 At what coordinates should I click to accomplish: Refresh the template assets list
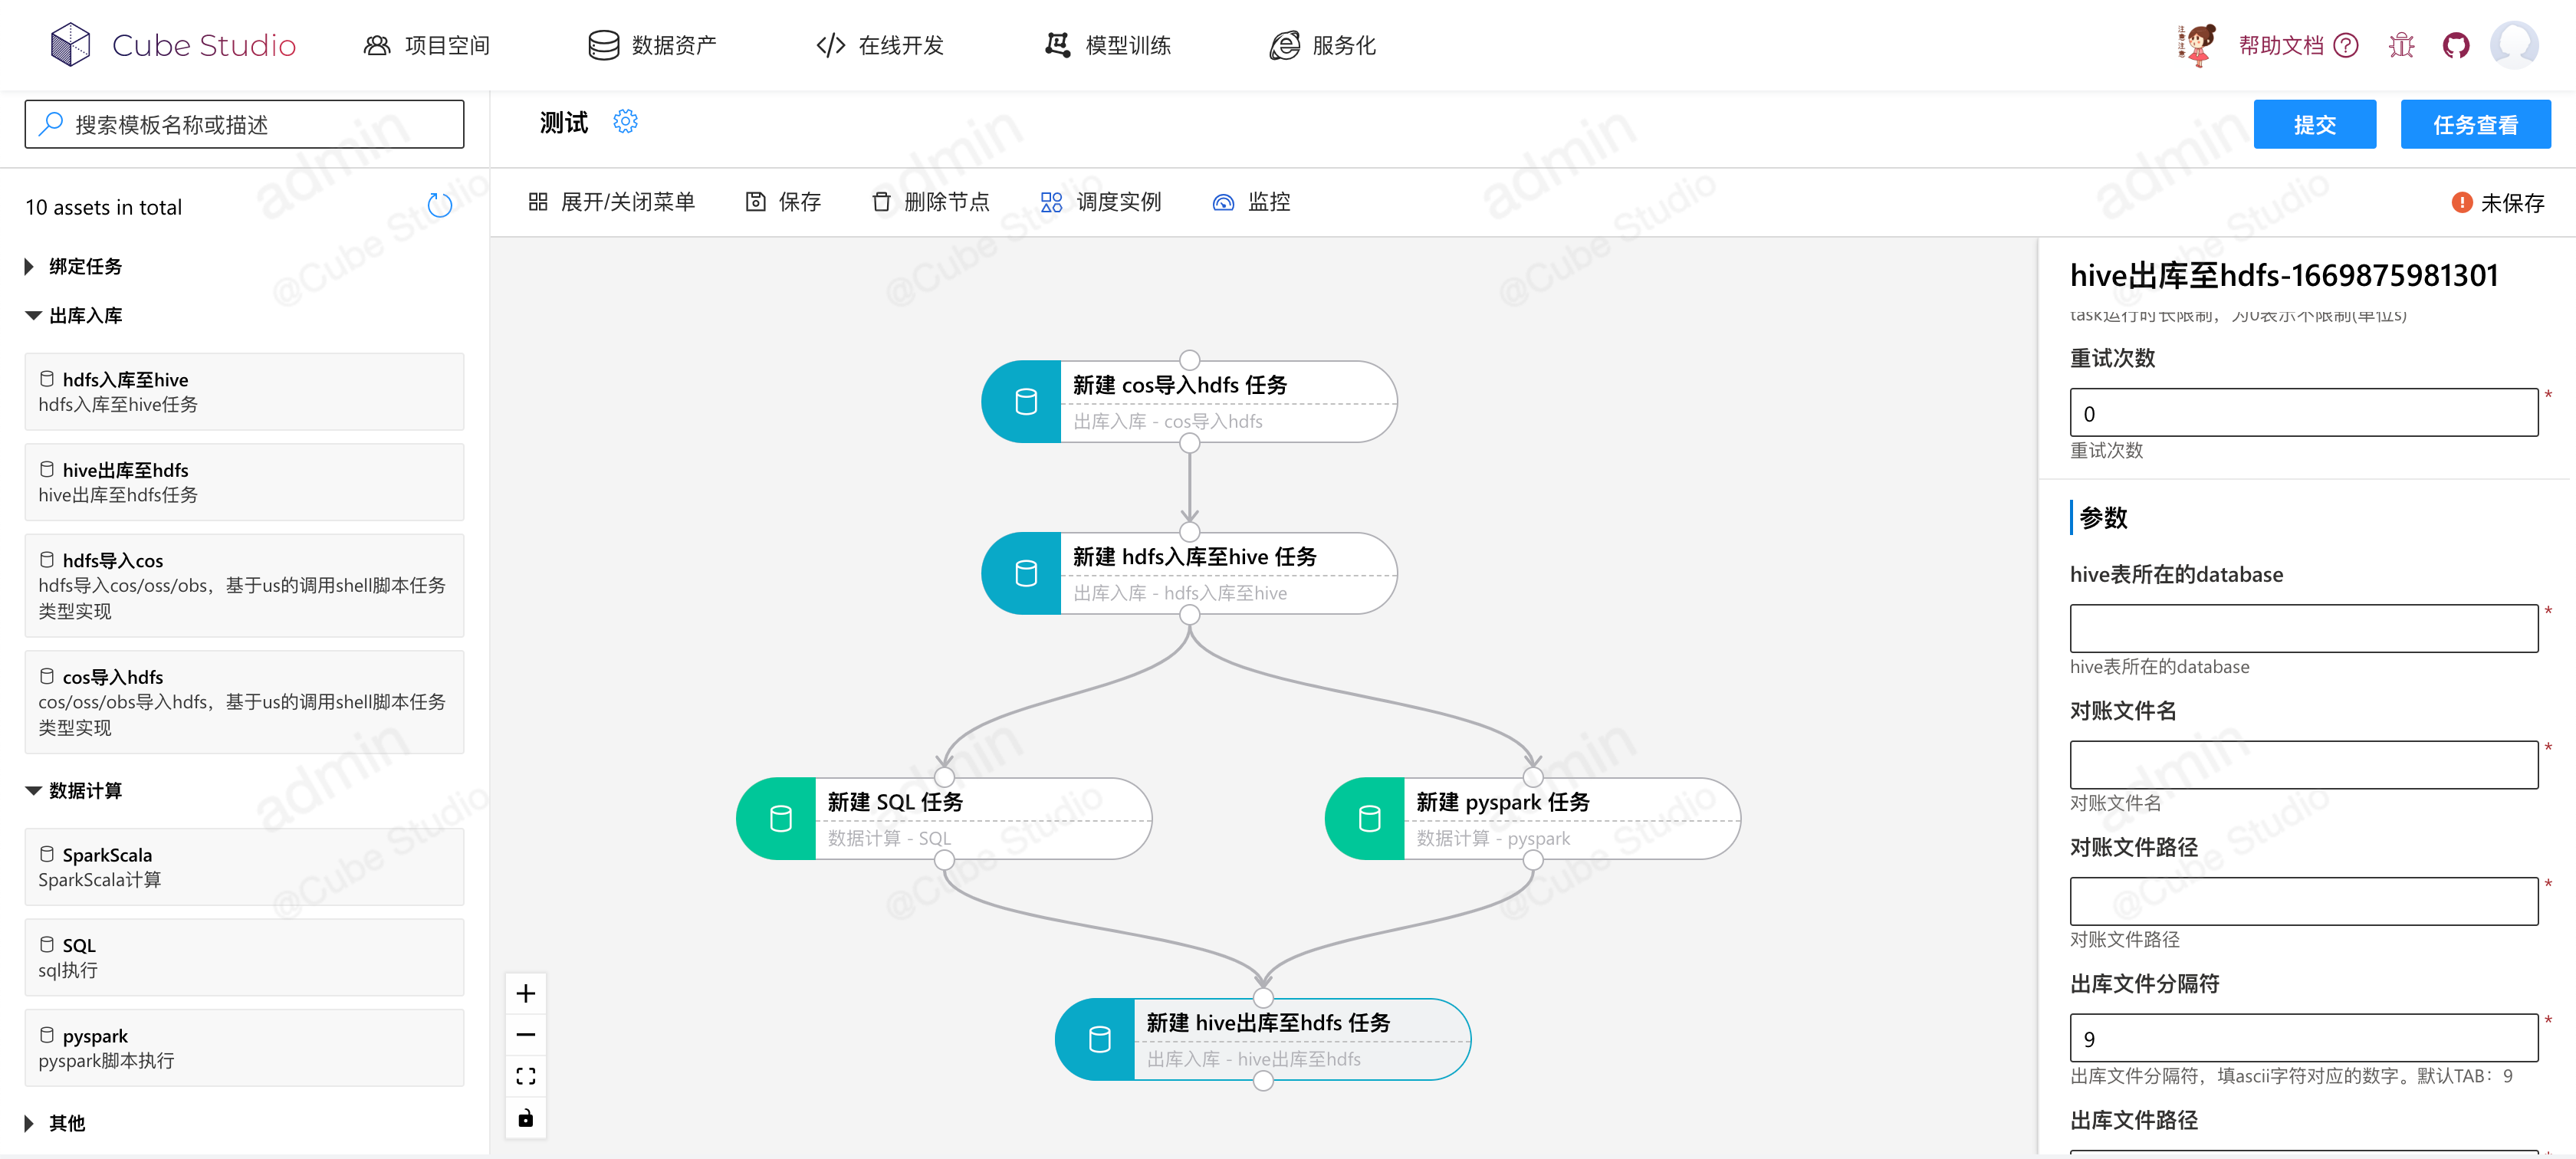pyautogui.click(x=439, y=206)
